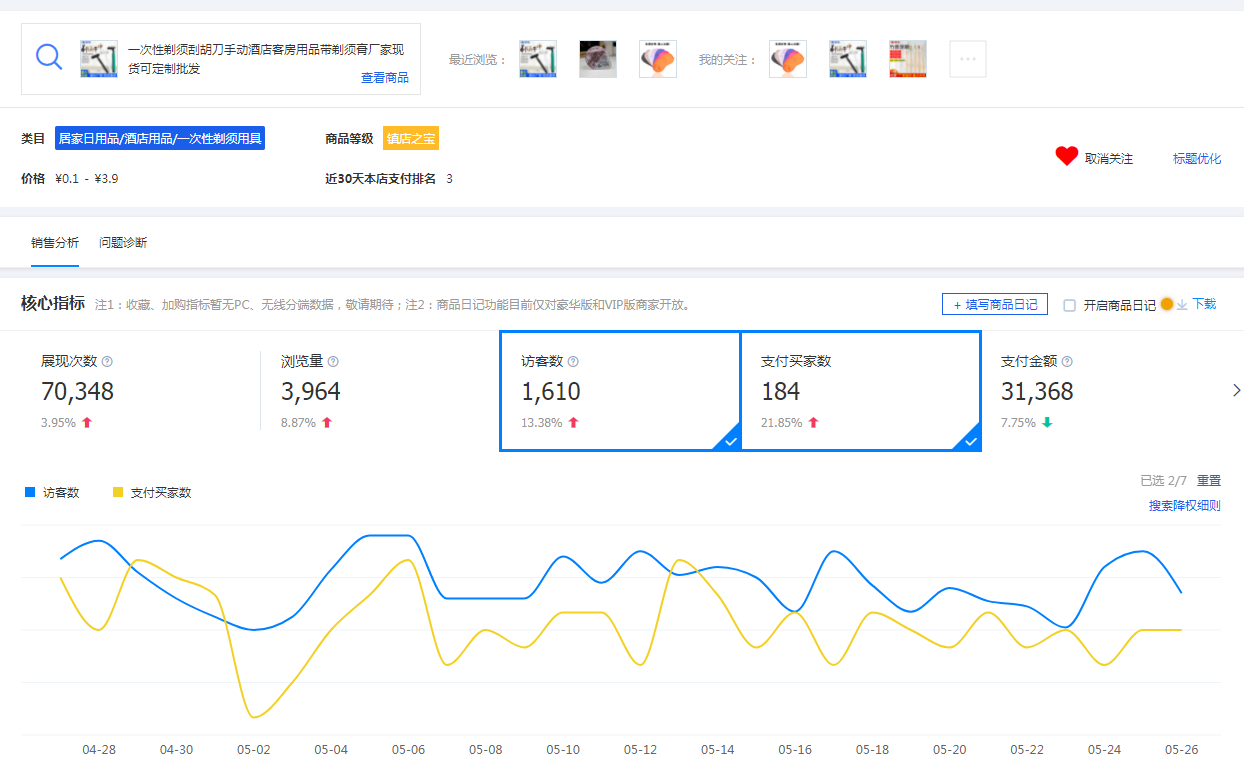The height and width of the screenshot is (769, 1244).
Task: Click the 填写商品日记 button
Action: pyautogui.click(x=994, y=305)
